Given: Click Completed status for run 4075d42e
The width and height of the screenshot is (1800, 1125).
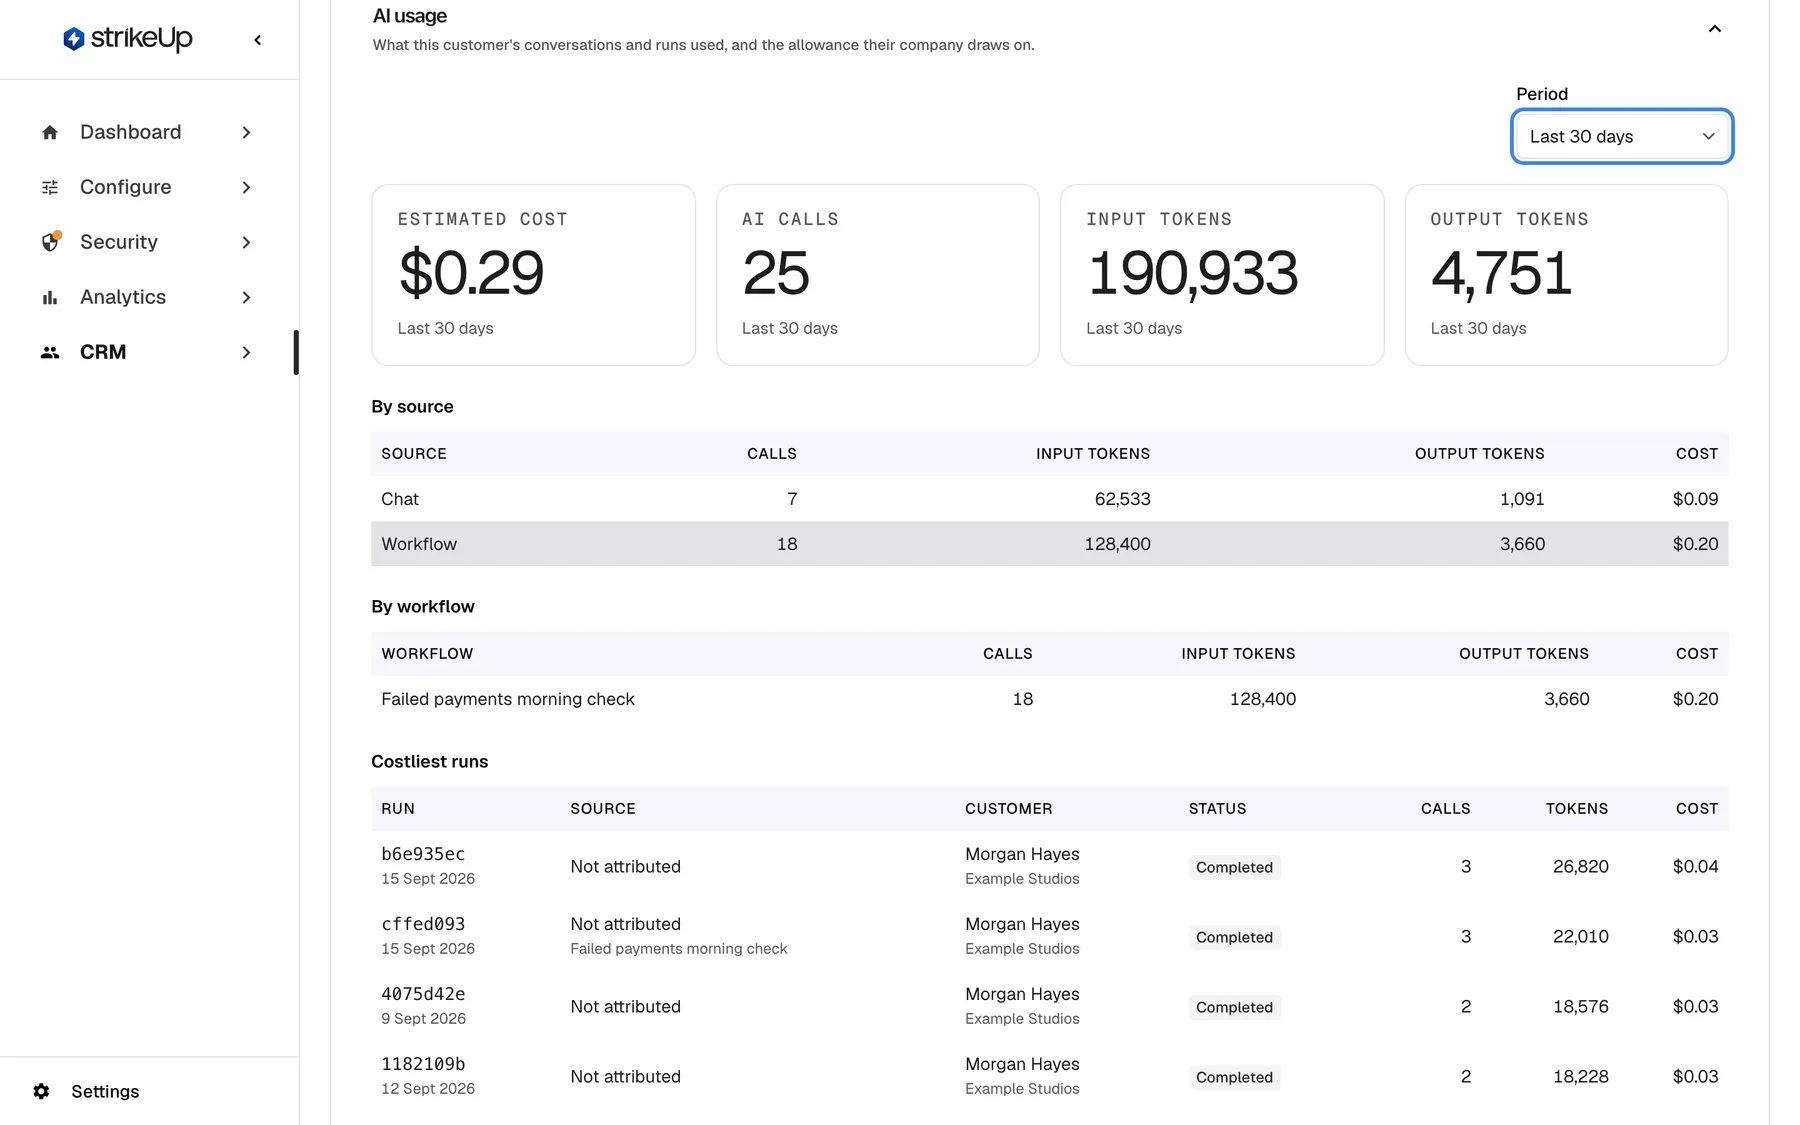Looking at the screenshot, I should tap(1234, 1007).
